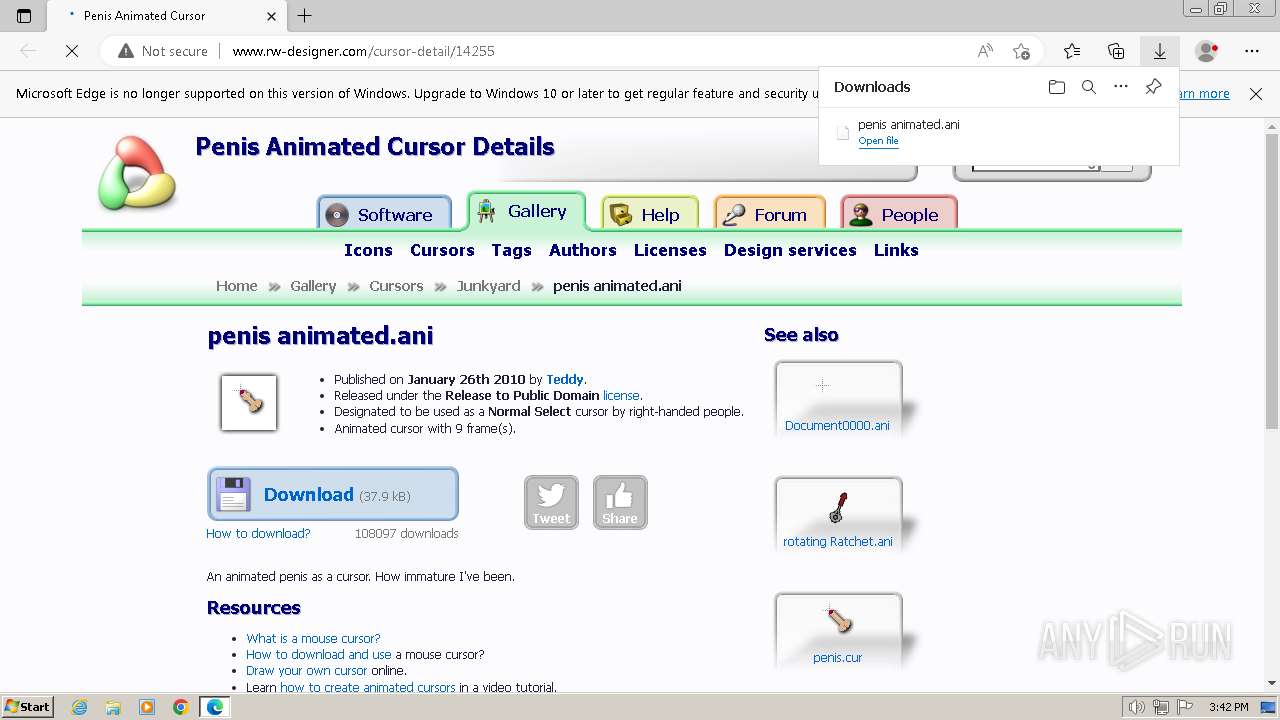Dismiss the Edge unsupported notification bar
Screen dimensions: 1280x720
coord(1256,94)
